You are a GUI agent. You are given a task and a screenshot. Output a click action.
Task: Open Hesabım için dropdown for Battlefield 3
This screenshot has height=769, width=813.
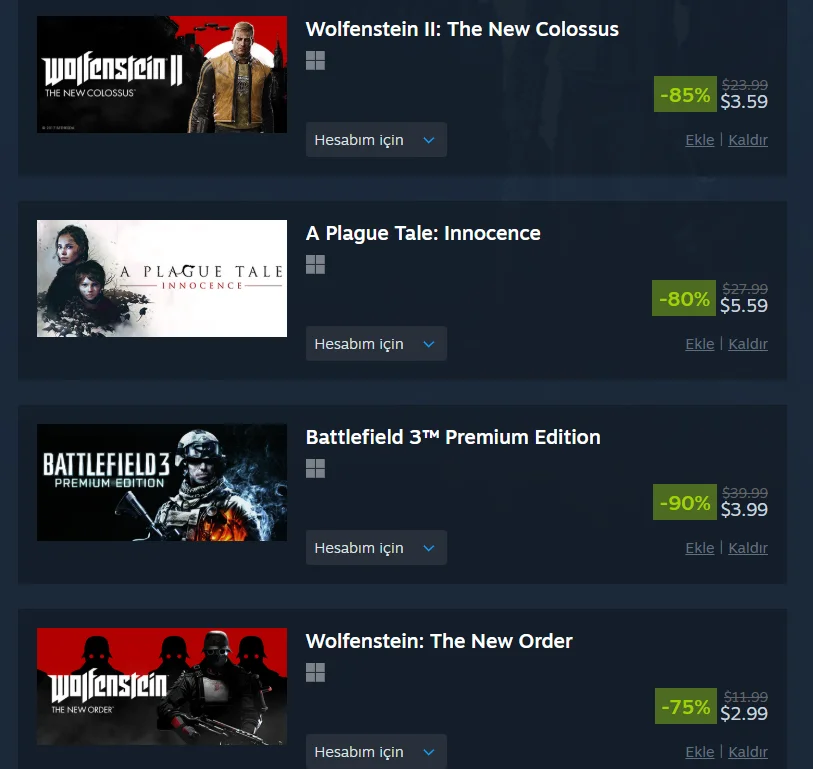coord(376,548)
